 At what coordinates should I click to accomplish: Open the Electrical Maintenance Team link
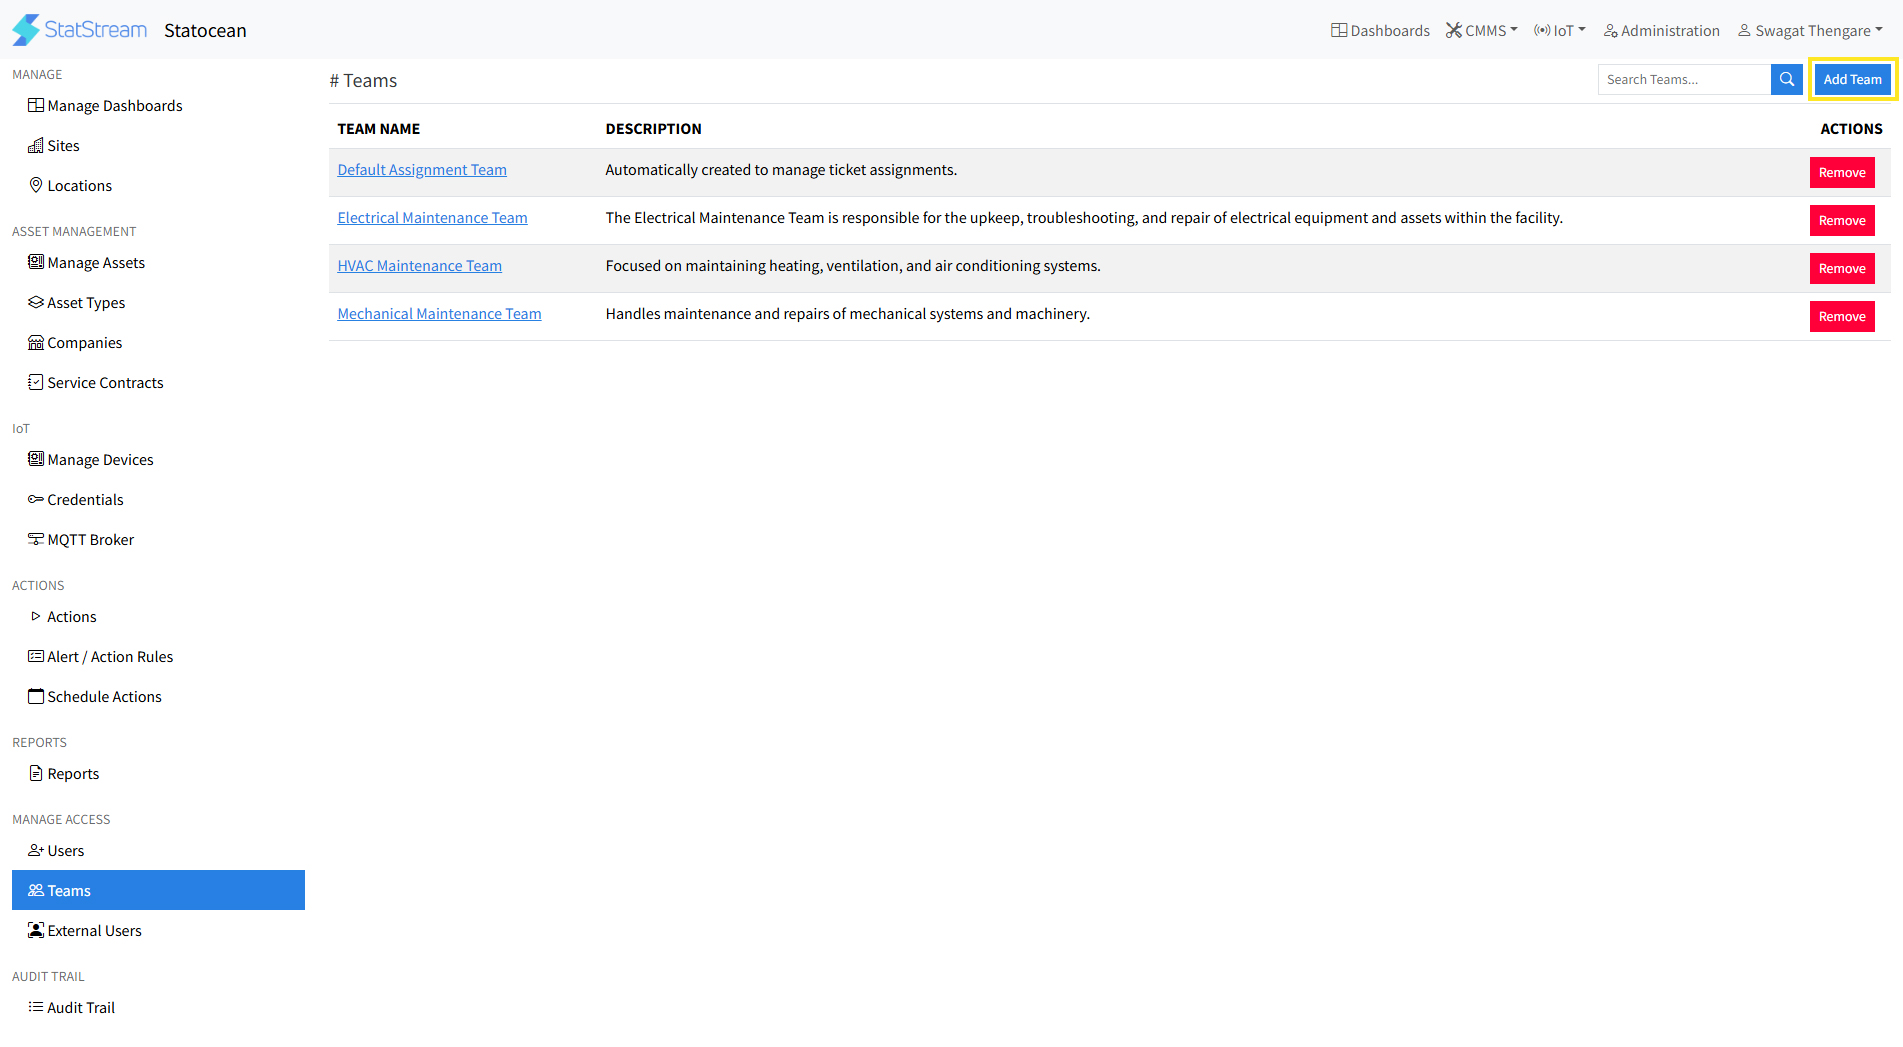click(432, 218)
